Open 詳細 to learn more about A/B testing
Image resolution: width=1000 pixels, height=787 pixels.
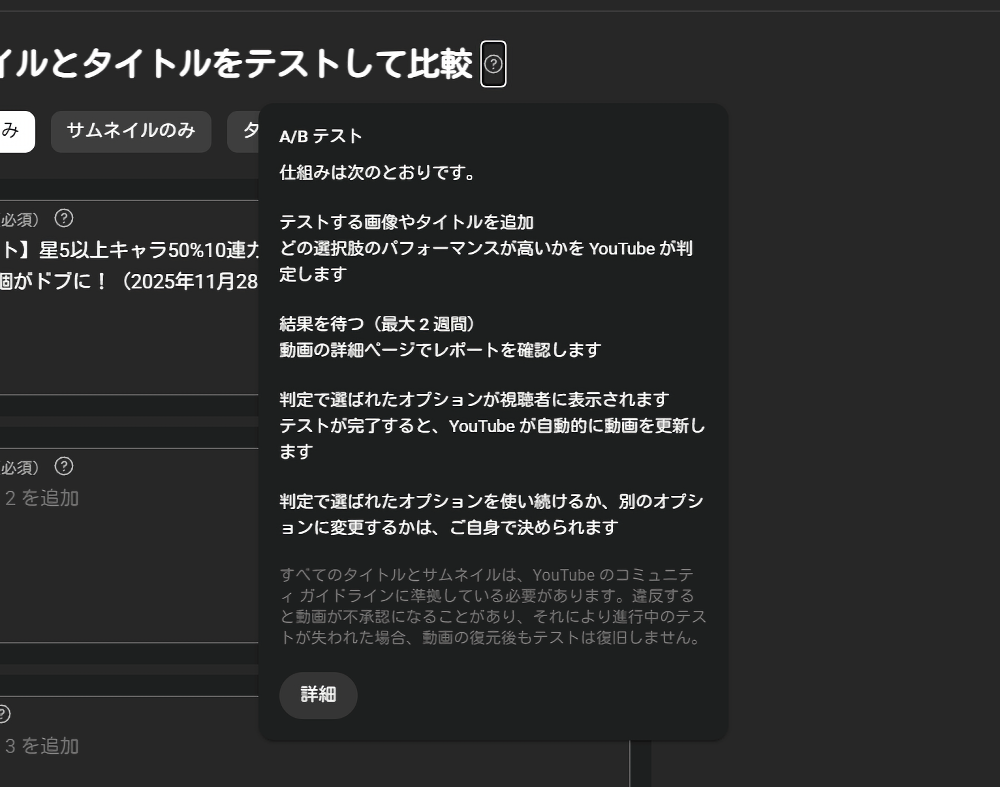318,696
